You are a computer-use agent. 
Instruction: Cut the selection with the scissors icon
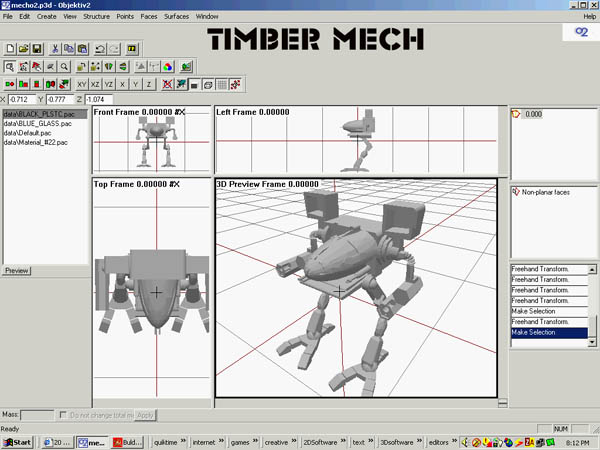[x=55, y=49]
